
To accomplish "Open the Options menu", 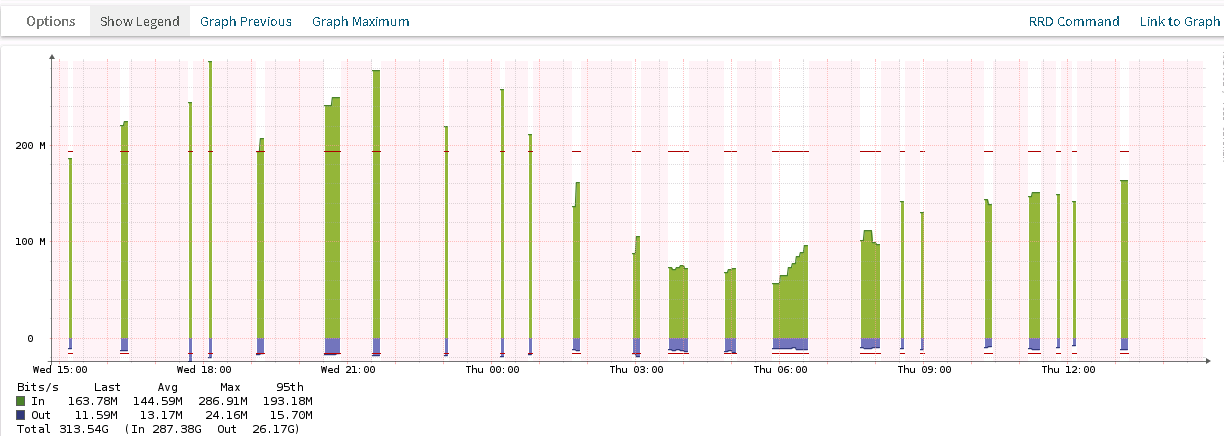I will pyautogui.click(x=51, y=21).
